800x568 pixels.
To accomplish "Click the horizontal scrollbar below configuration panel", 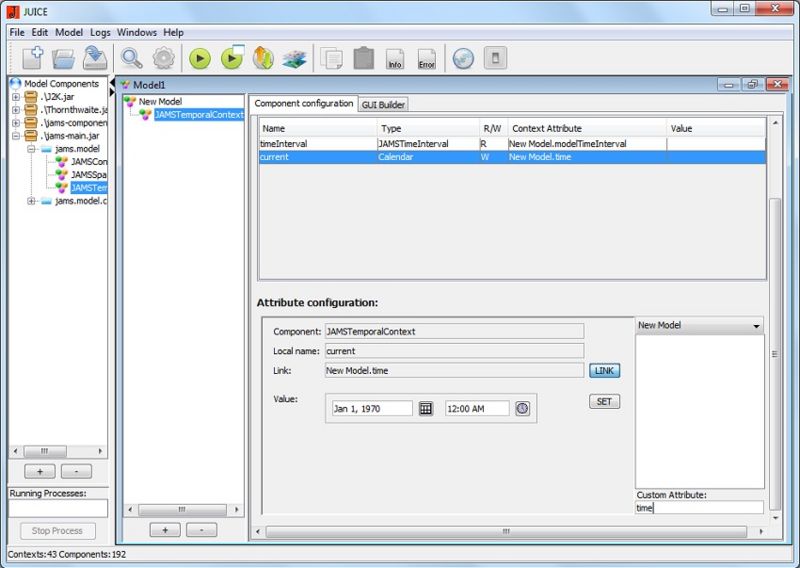I will 507,531.
